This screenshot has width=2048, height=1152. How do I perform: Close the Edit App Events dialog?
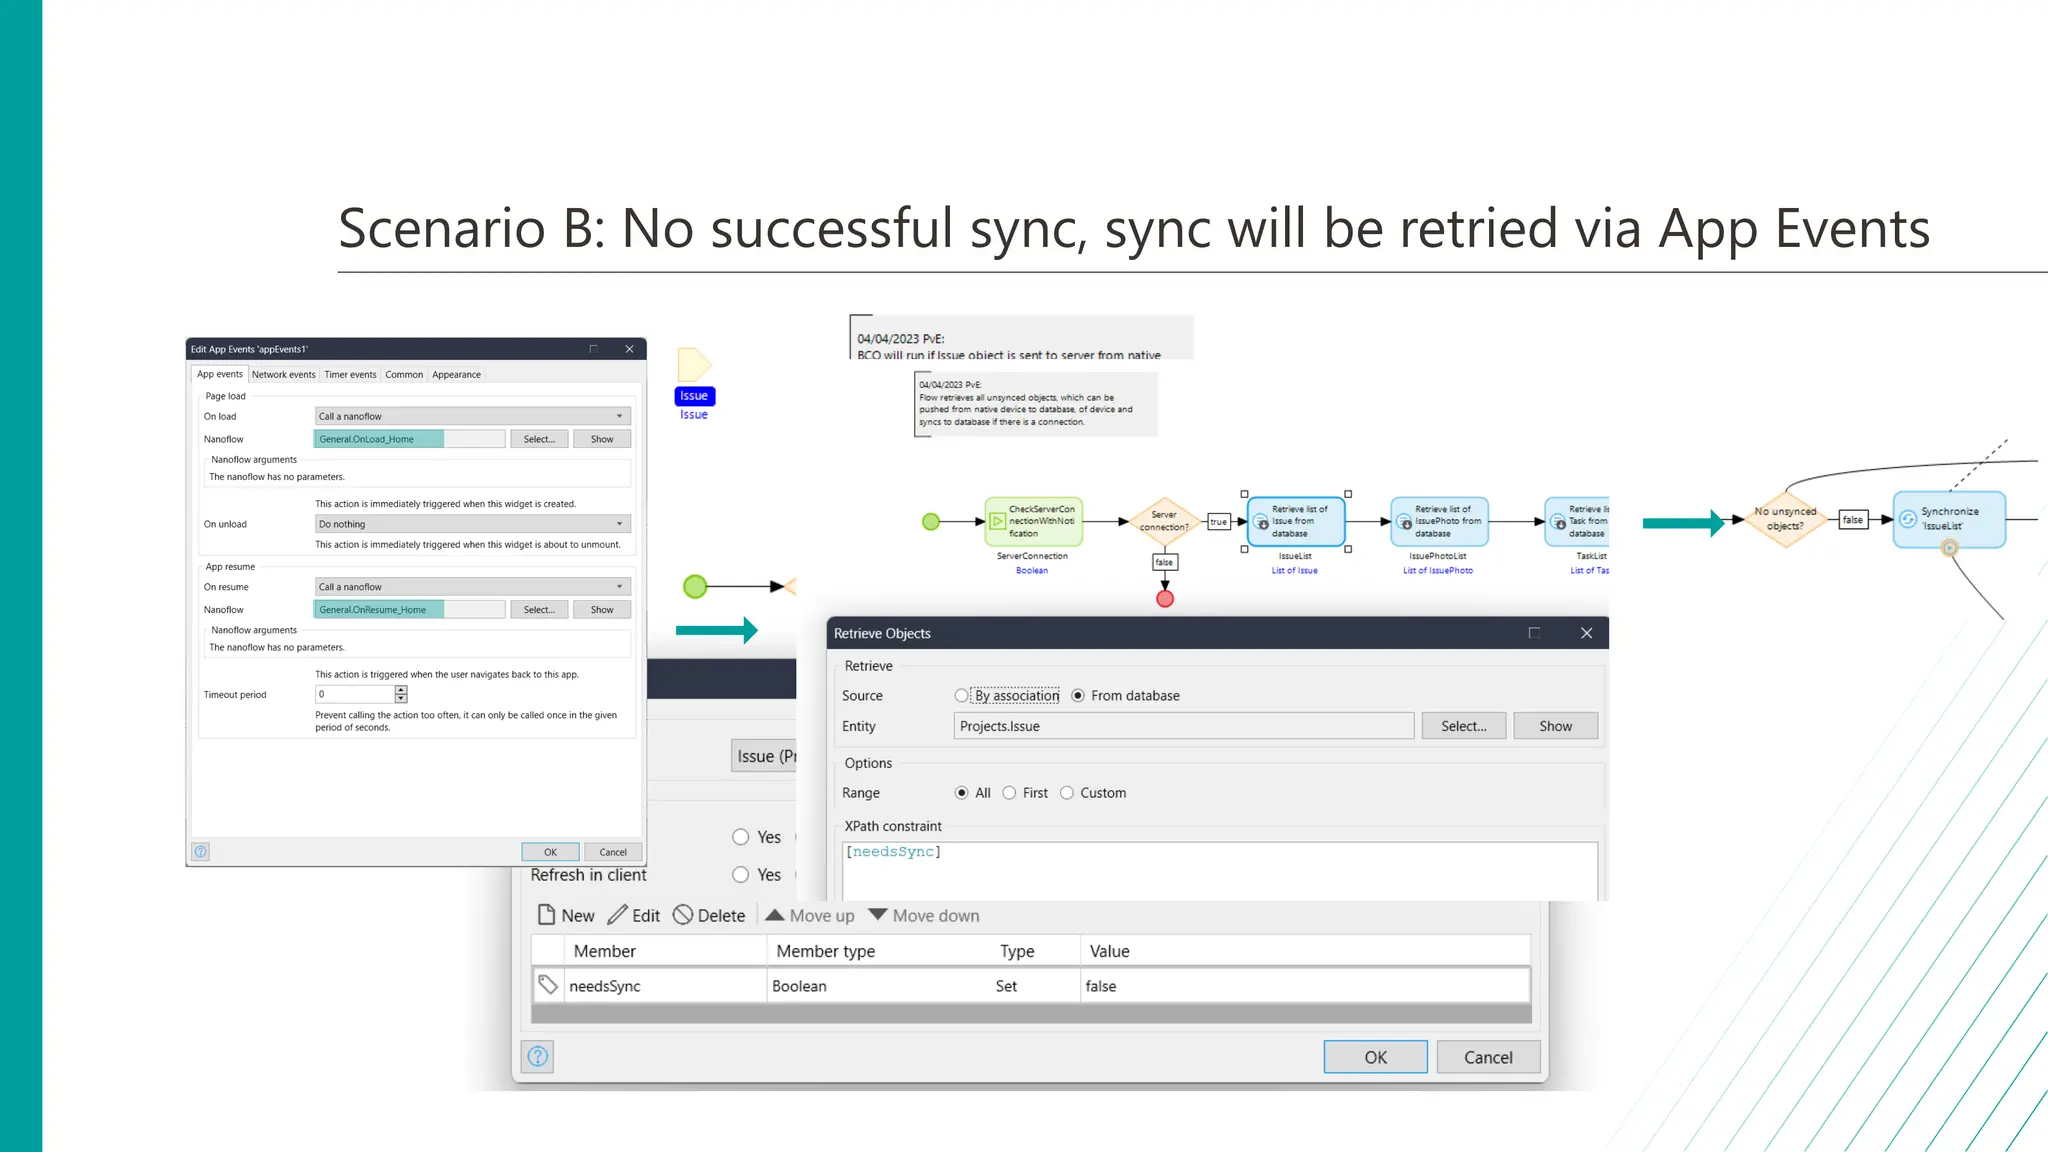pyautogui.click(x=629, y=349)
